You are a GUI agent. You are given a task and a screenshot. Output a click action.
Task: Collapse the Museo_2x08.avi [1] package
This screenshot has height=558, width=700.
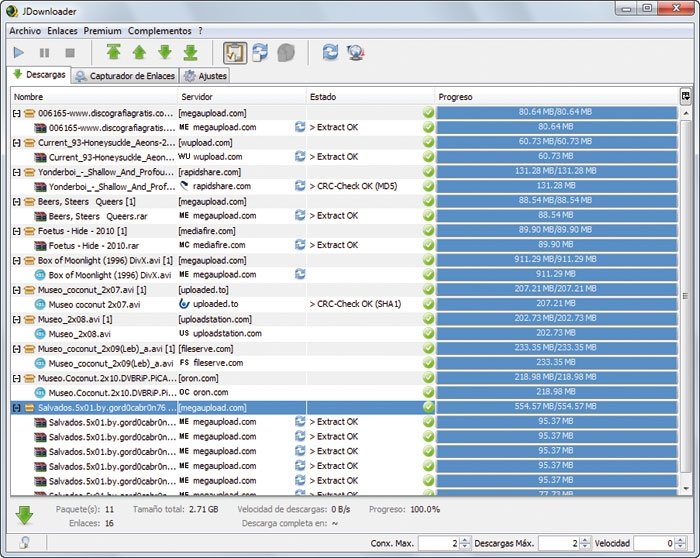[x=17, y=320]
